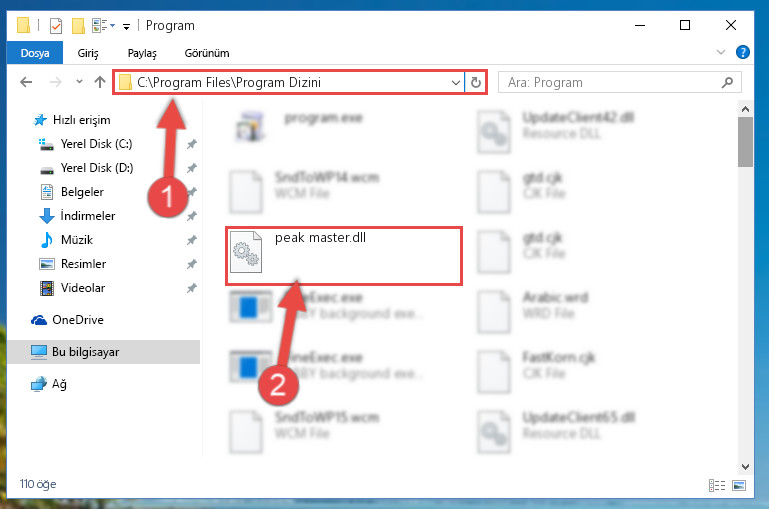Click the Ara: Program search box
The width and height of the screenshot is (769, 509).
coord(619,82)
